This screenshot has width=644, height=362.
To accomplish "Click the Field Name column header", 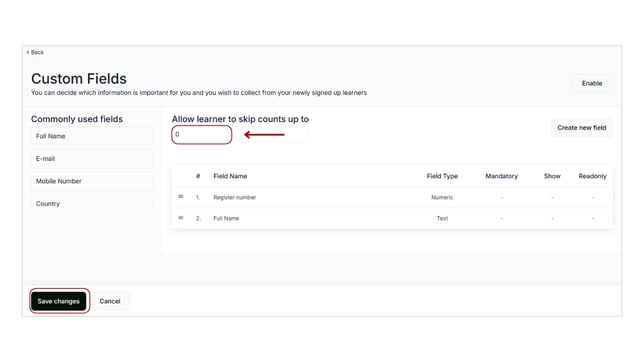I will point(230,176).
